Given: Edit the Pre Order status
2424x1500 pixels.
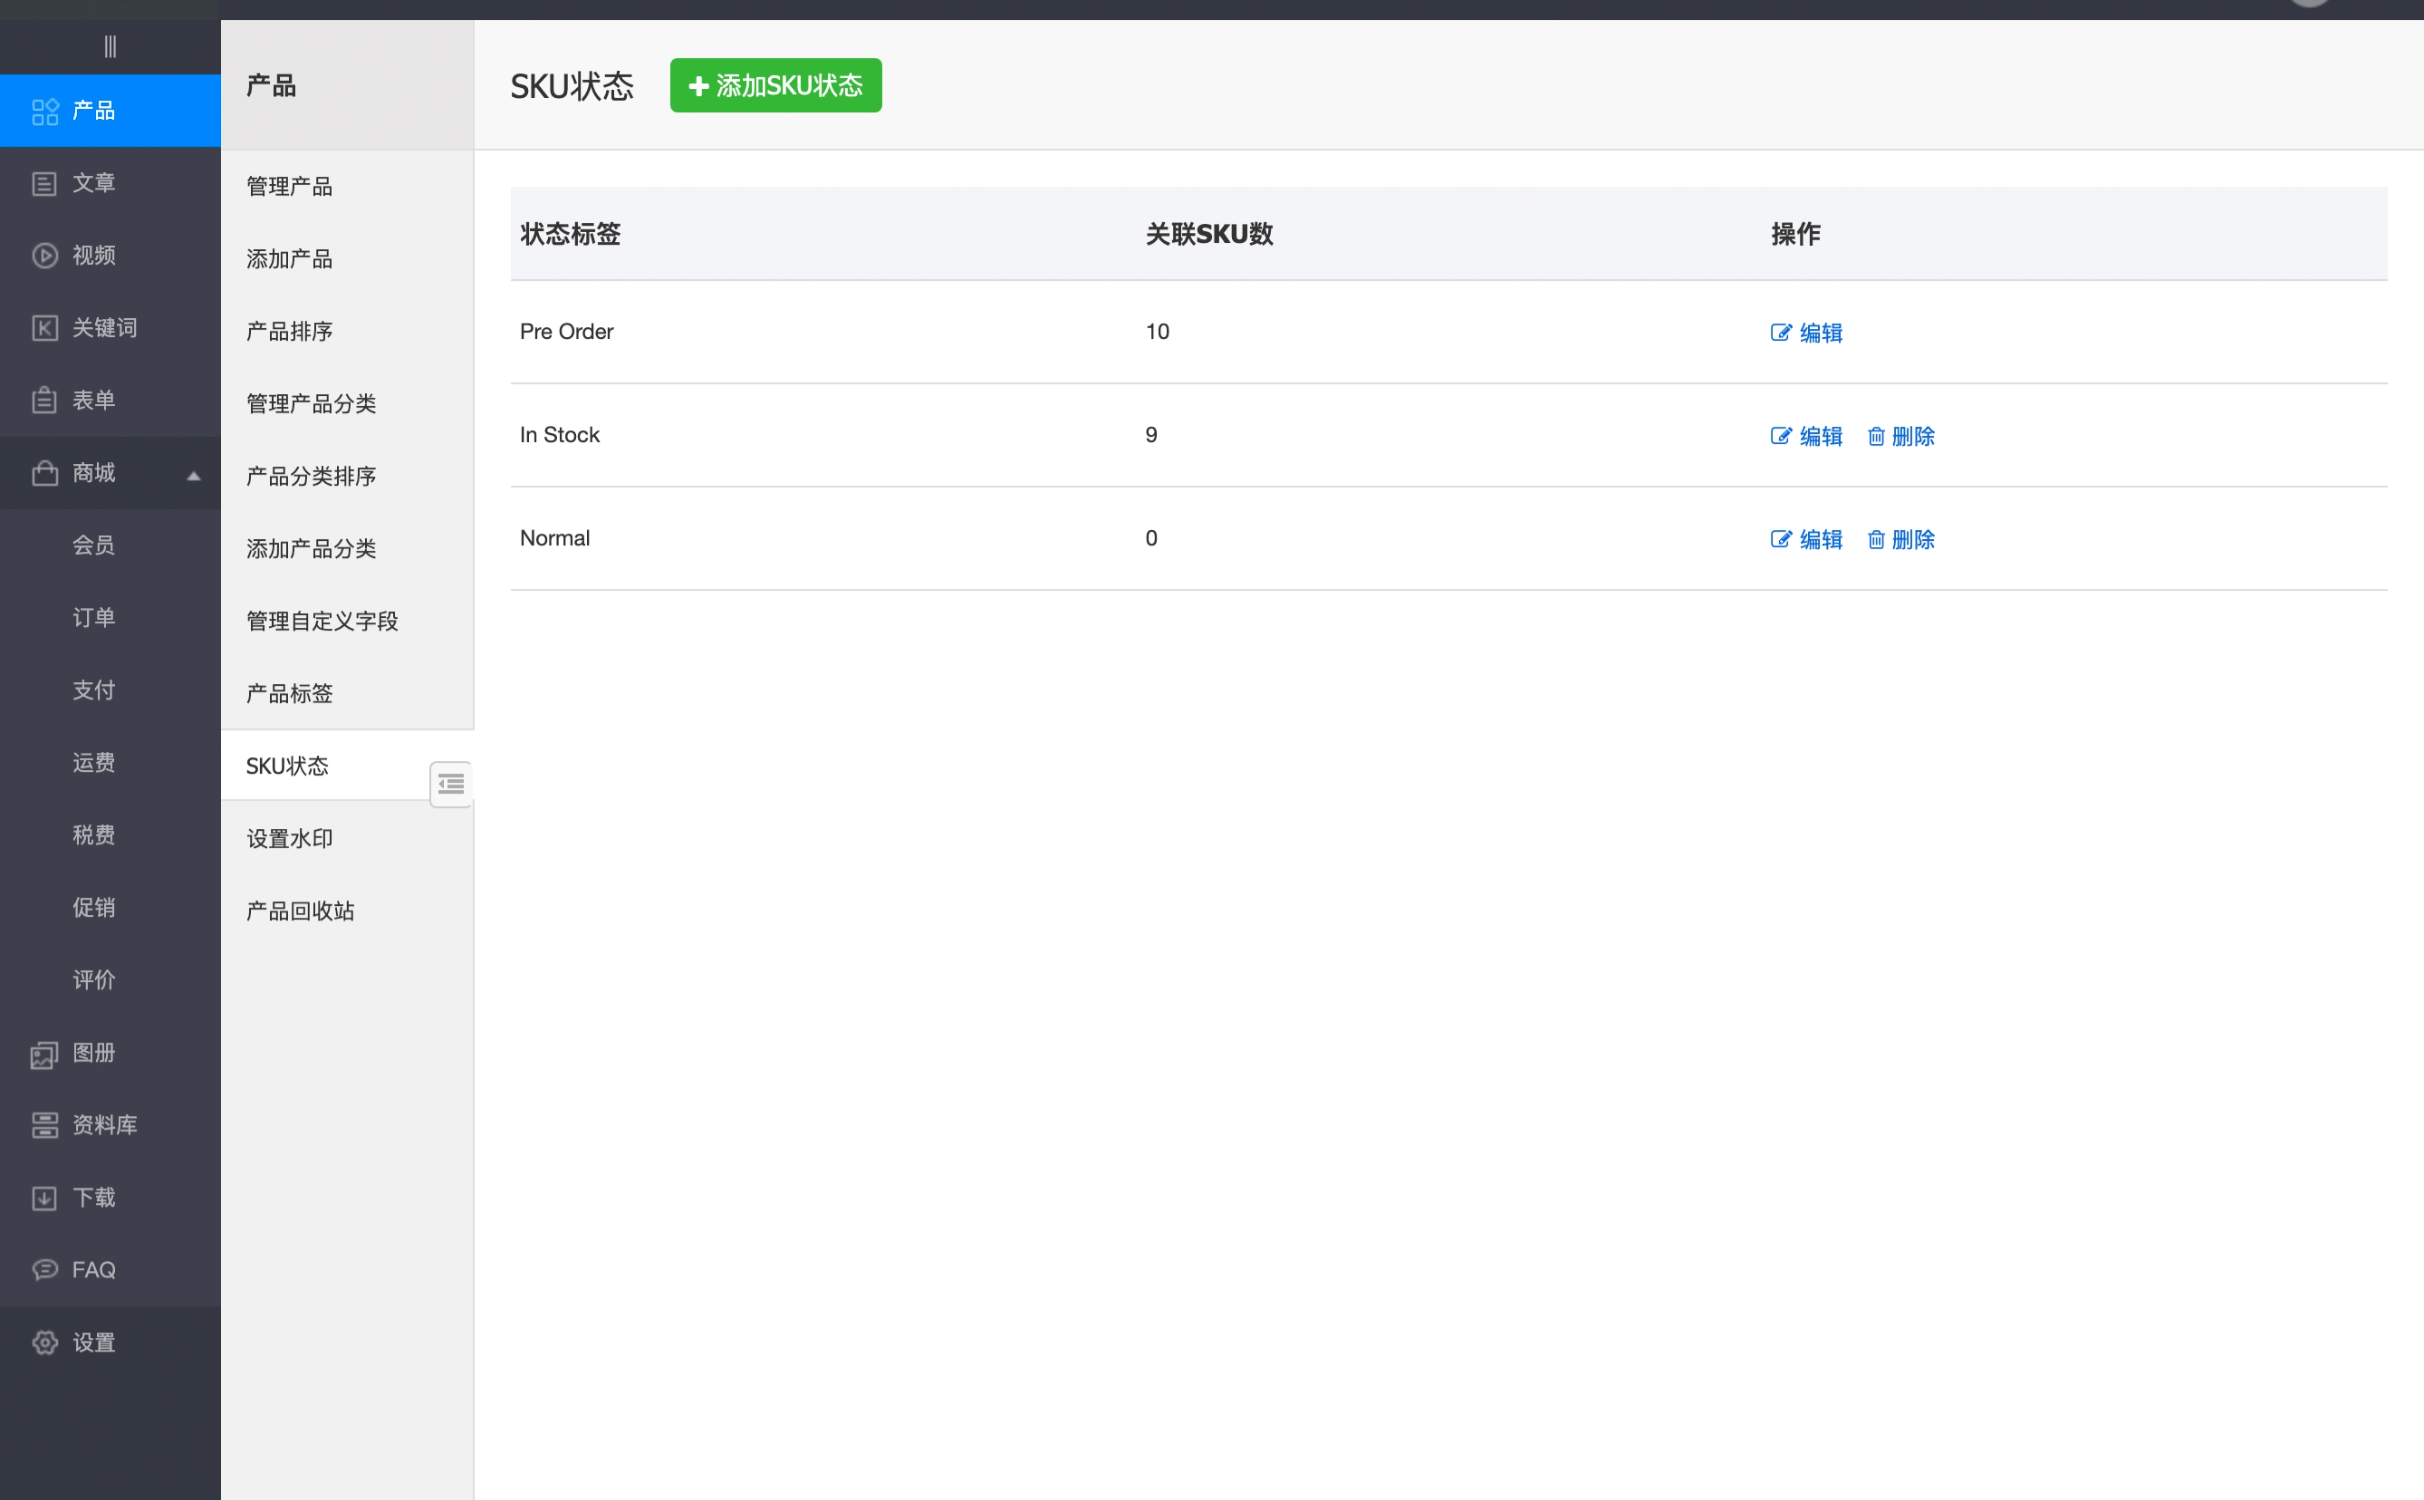Looking at the screenshot, I should click(x=1807, y=333).
